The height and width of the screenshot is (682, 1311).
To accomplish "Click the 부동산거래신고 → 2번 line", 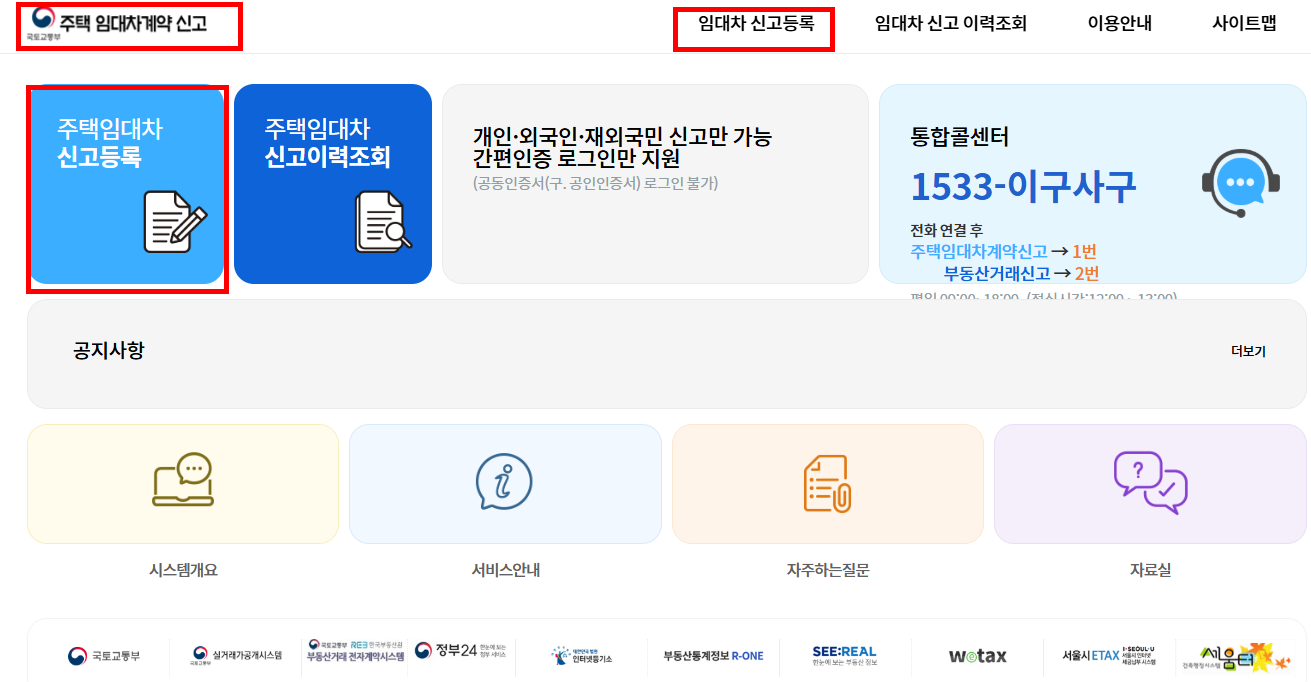I will (1021, 273).
